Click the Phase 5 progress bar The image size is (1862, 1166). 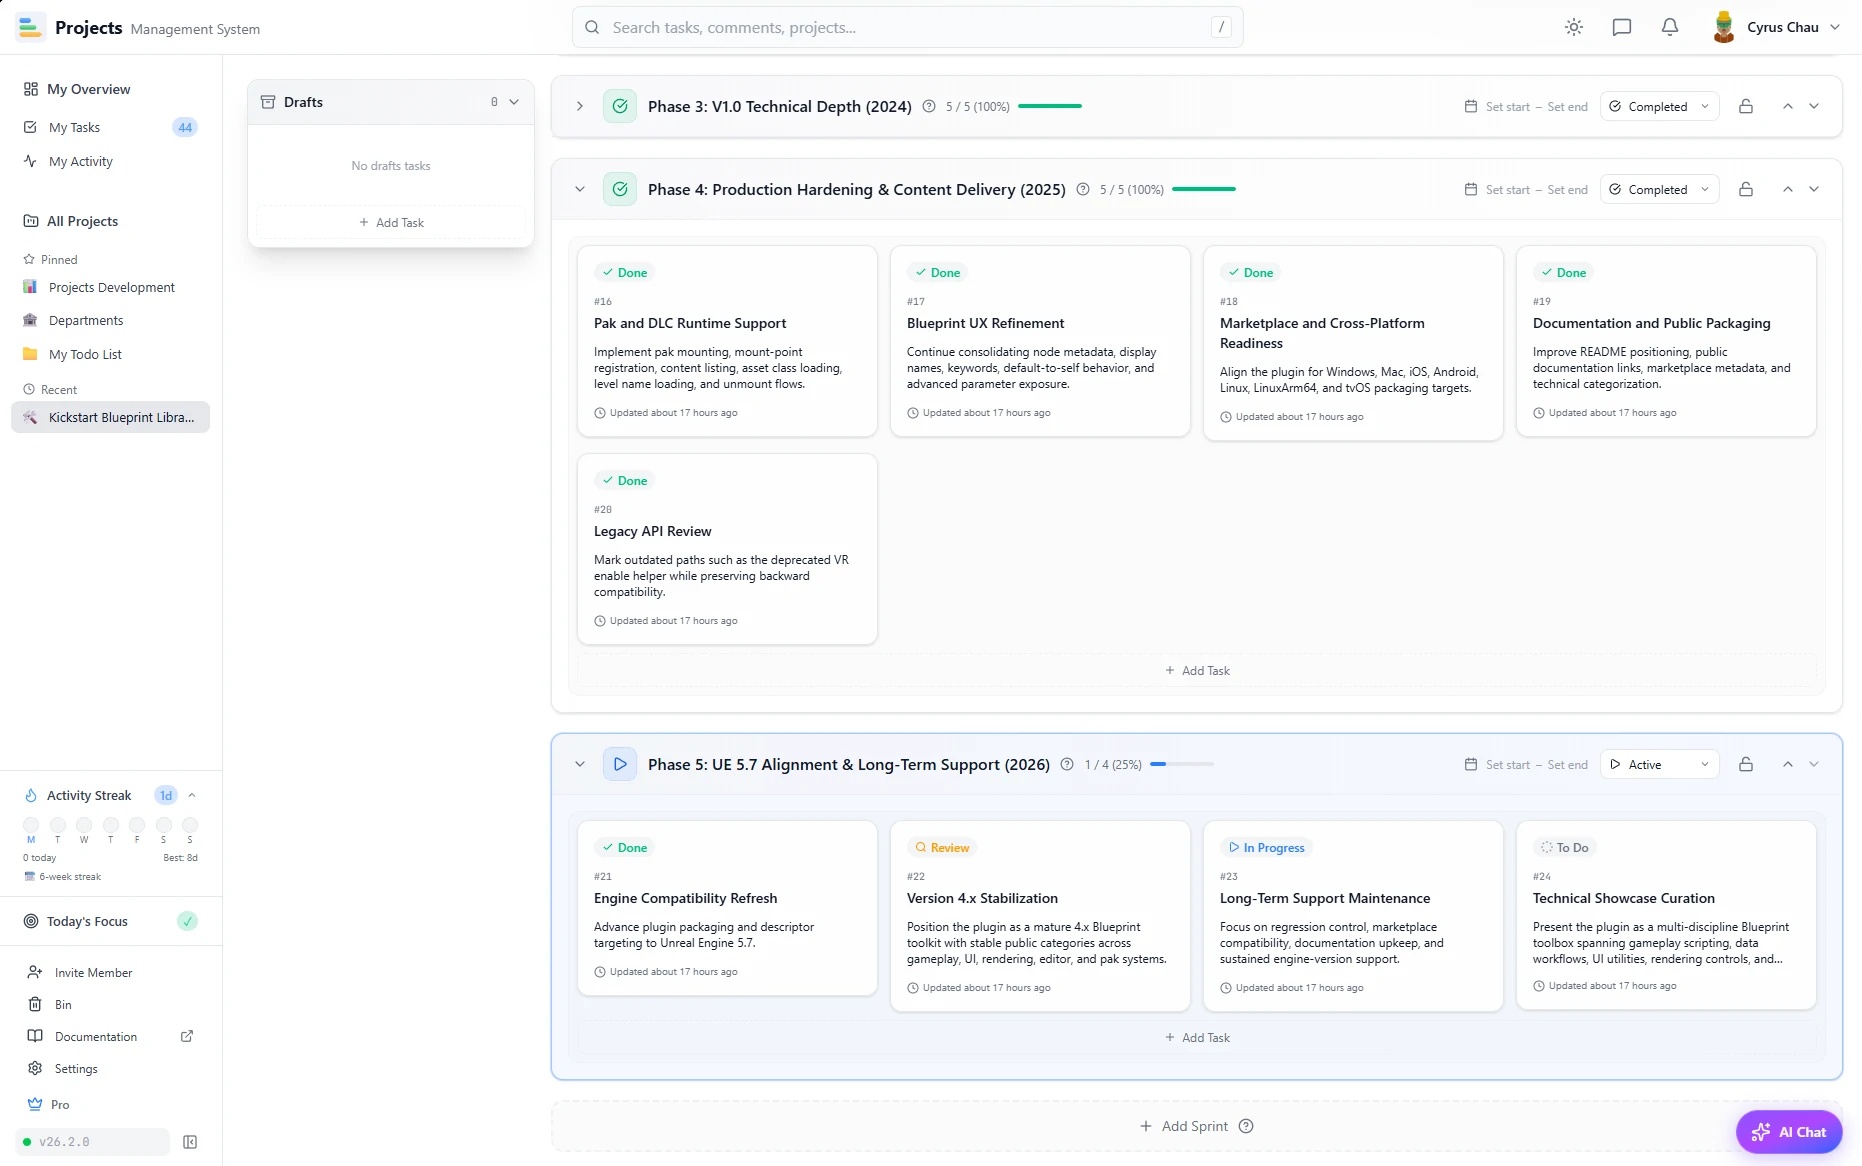click(x=1182, y=764)
